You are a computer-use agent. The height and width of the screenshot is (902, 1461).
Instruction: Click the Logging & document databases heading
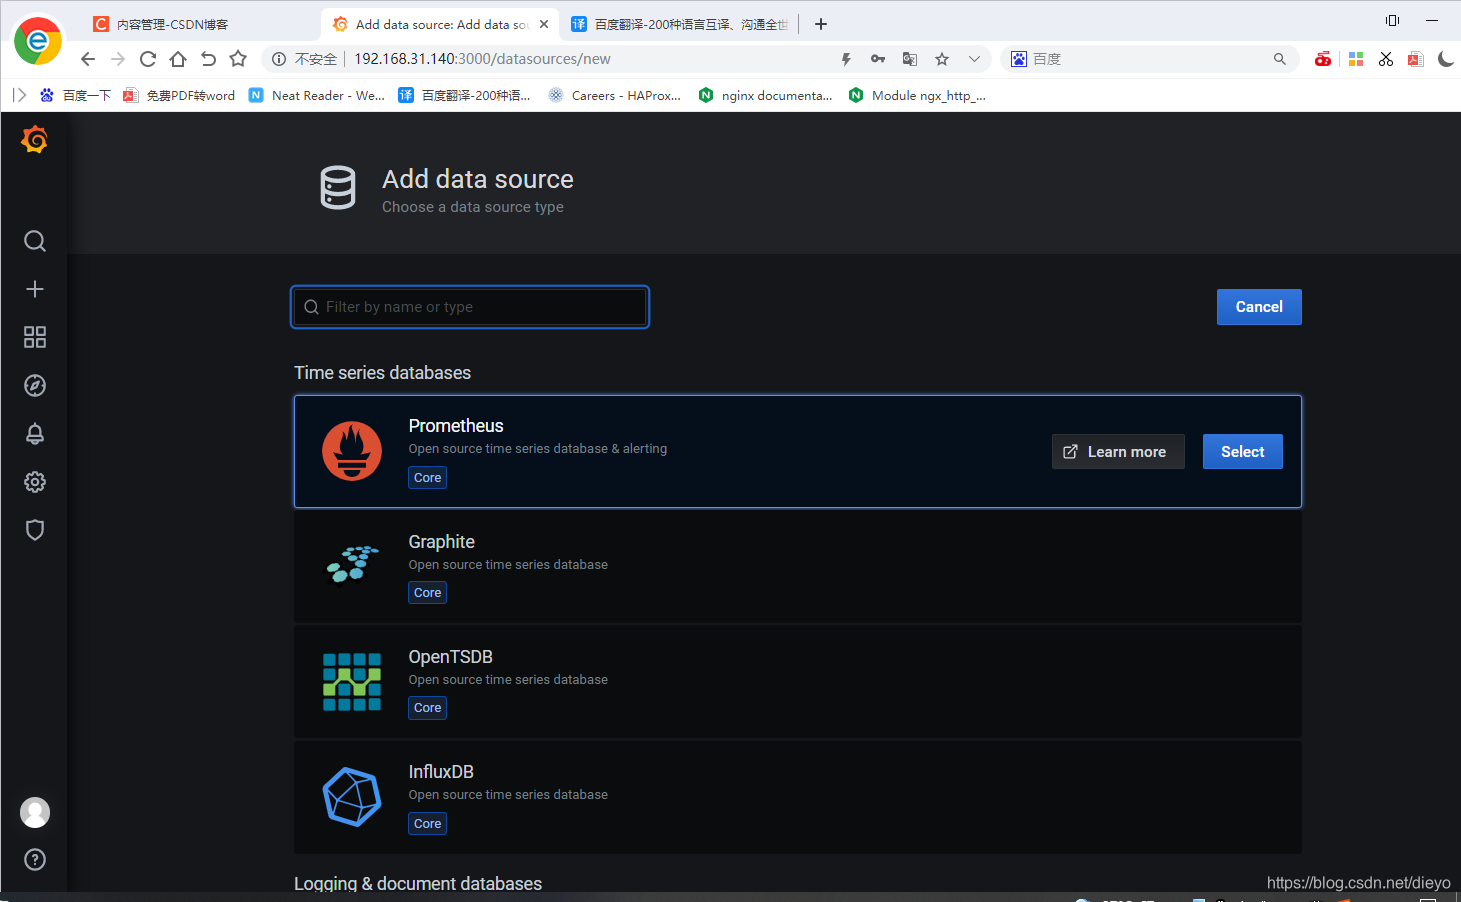point(418,883)
